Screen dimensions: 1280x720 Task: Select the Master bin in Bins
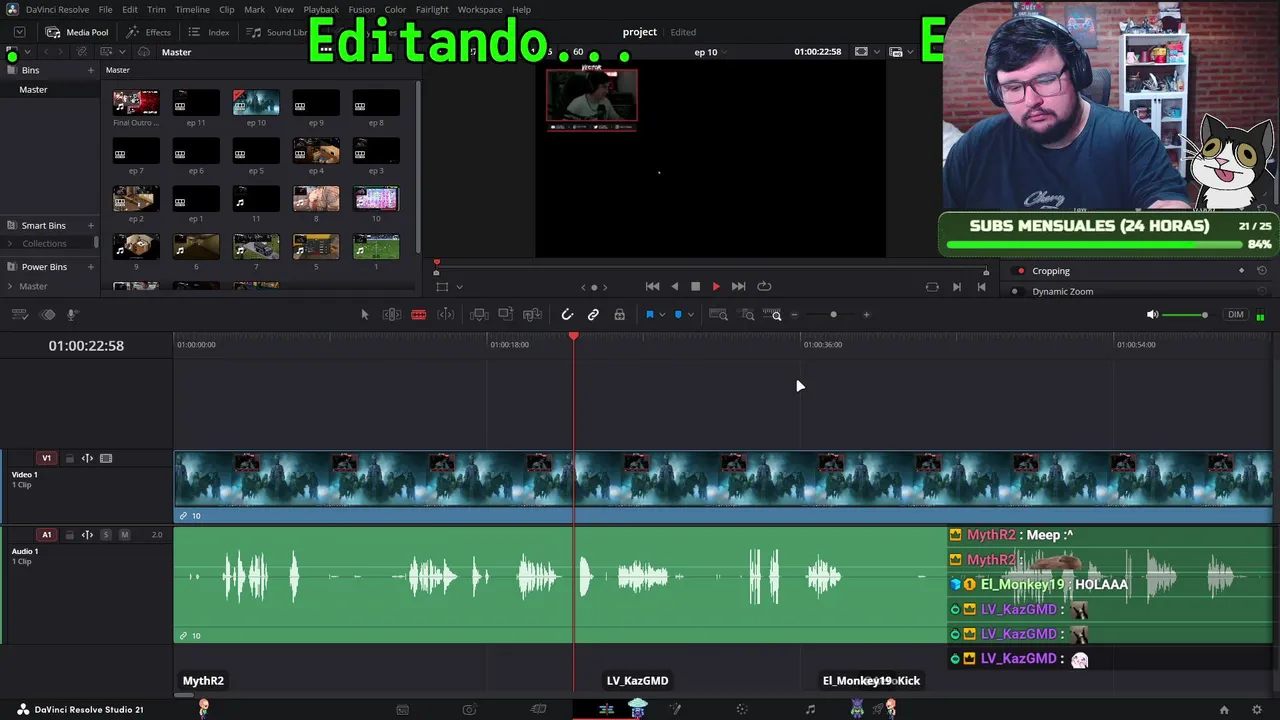[x=33, y=90]
